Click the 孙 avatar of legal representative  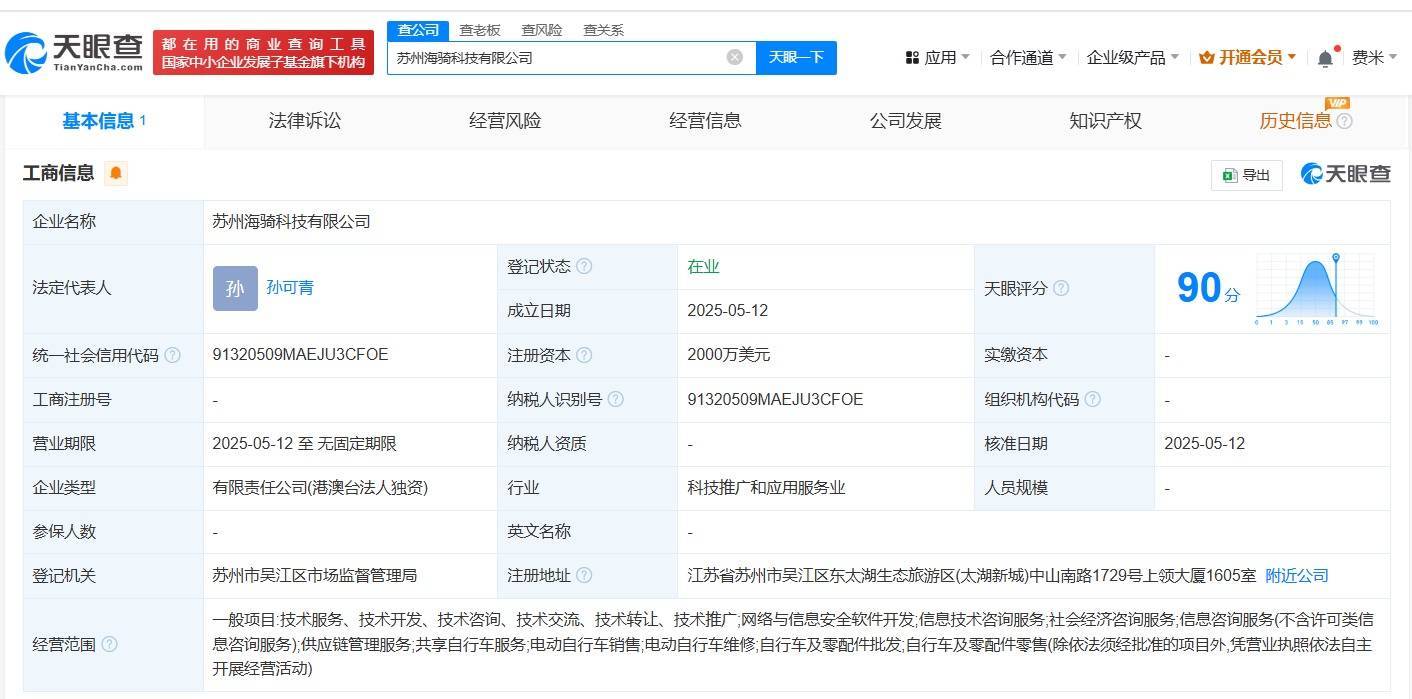click(x=235, y=288)
